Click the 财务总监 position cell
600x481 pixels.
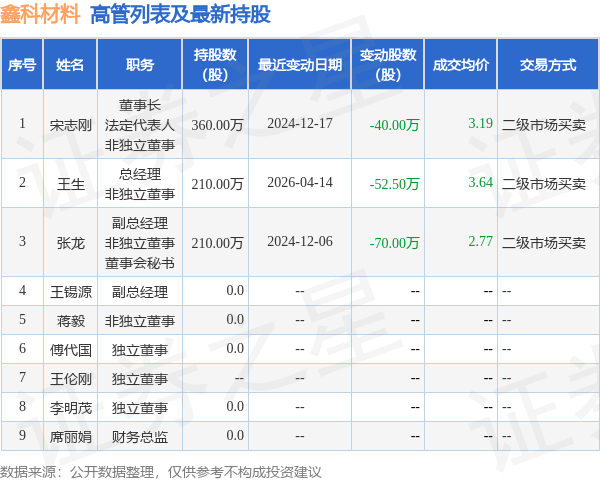[140, 437]
